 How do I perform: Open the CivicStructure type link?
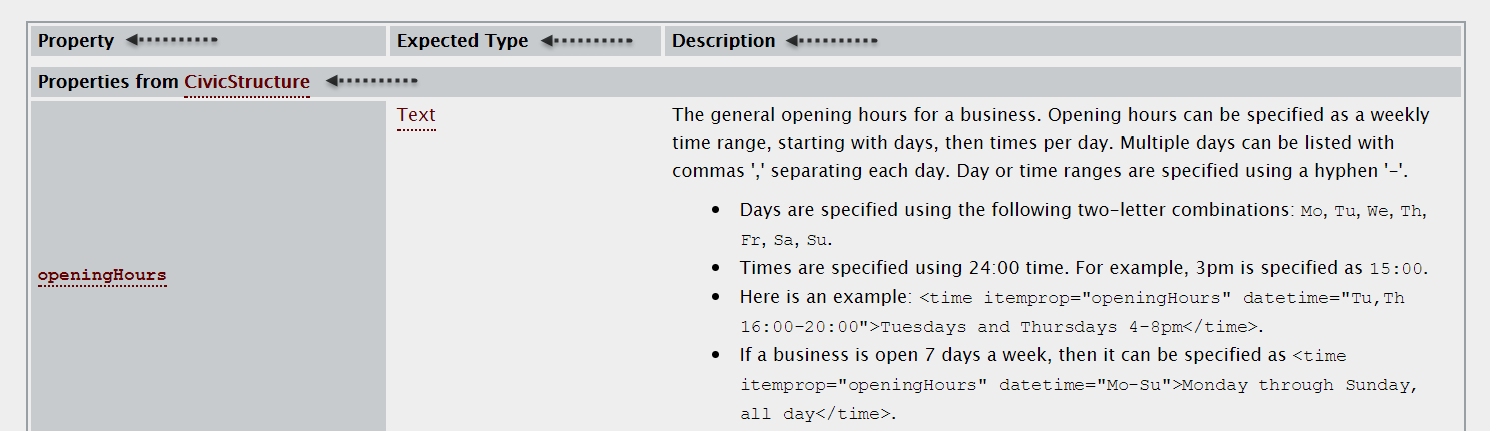click(247, 82)
